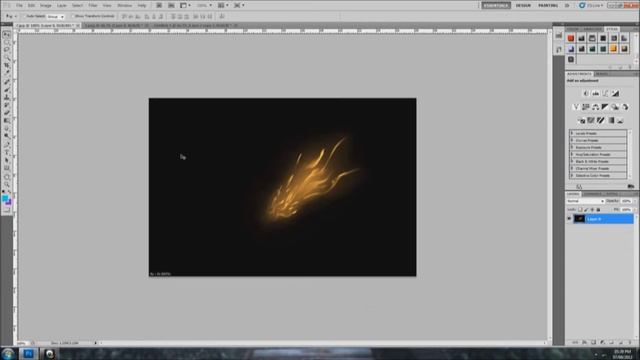Add a Hue/Saturation adjustment layer
Image resolution: width=640 pixels, height=360 pixels.
coord(586,107)
